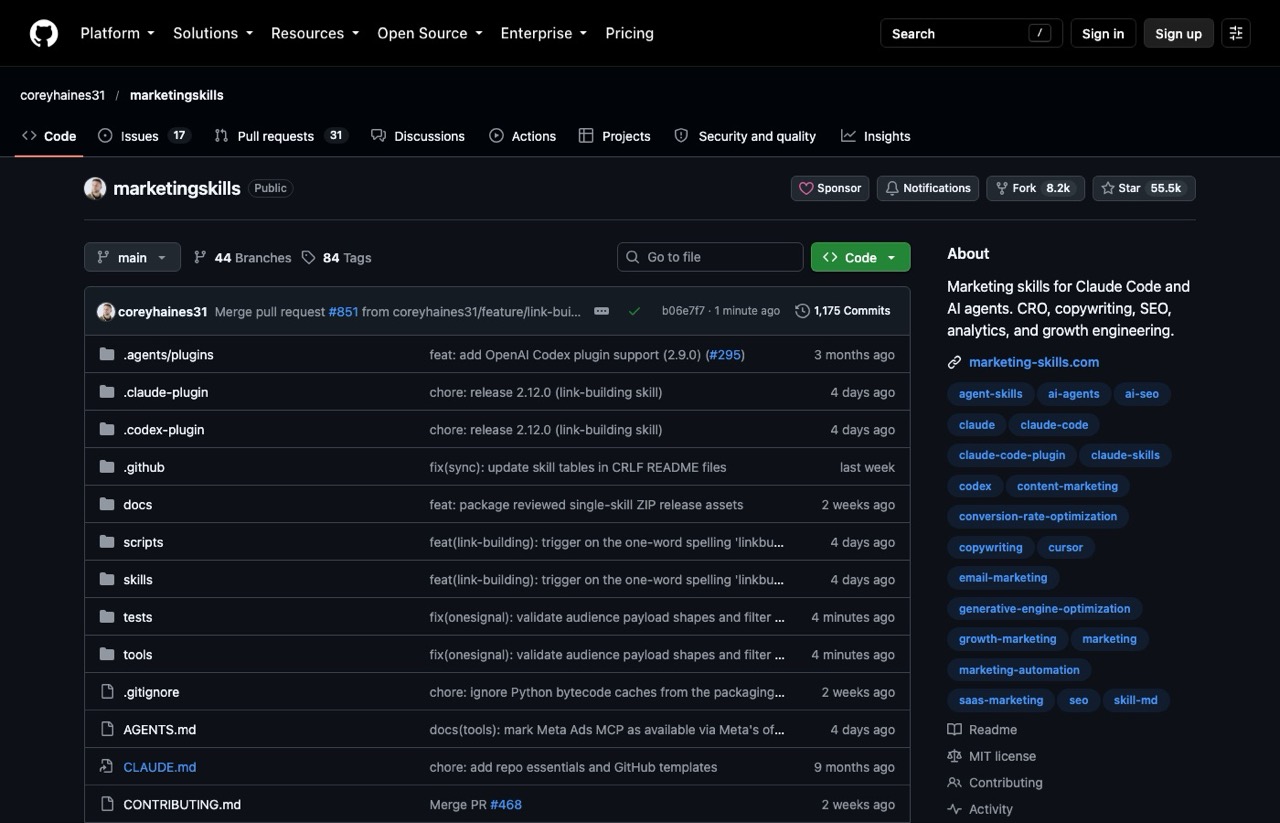Viewport: 1280px width, 823px height.
Task: Open the skills folder
Action: coord(138,580)
